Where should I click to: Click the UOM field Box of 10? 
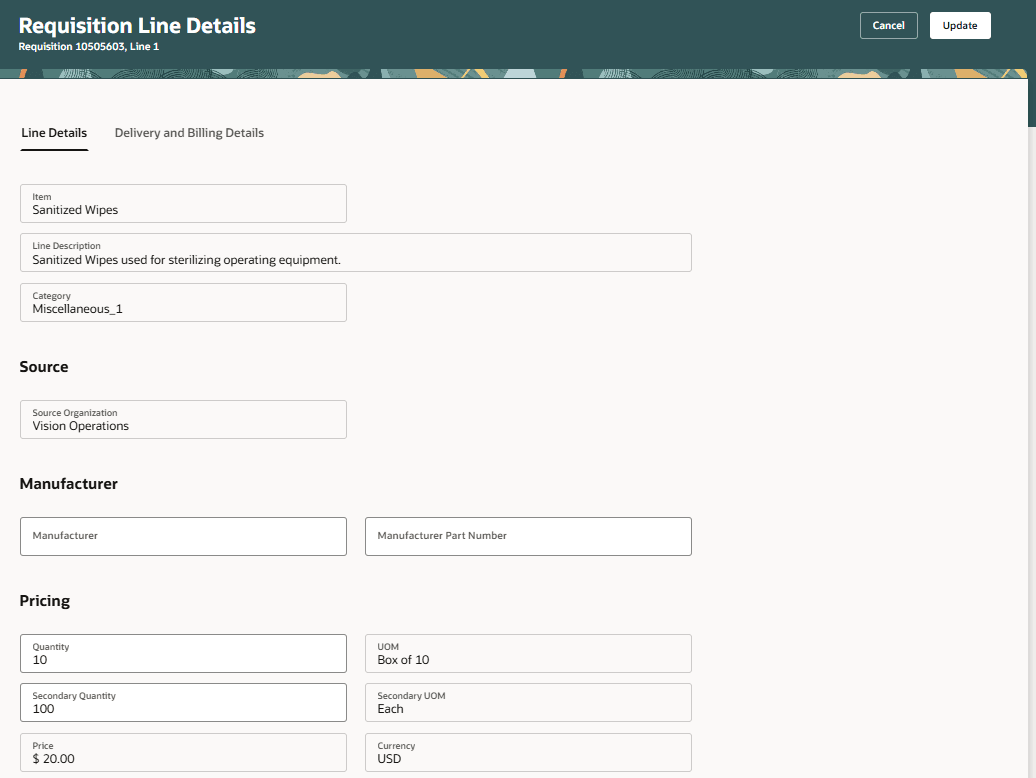(528, 653)
